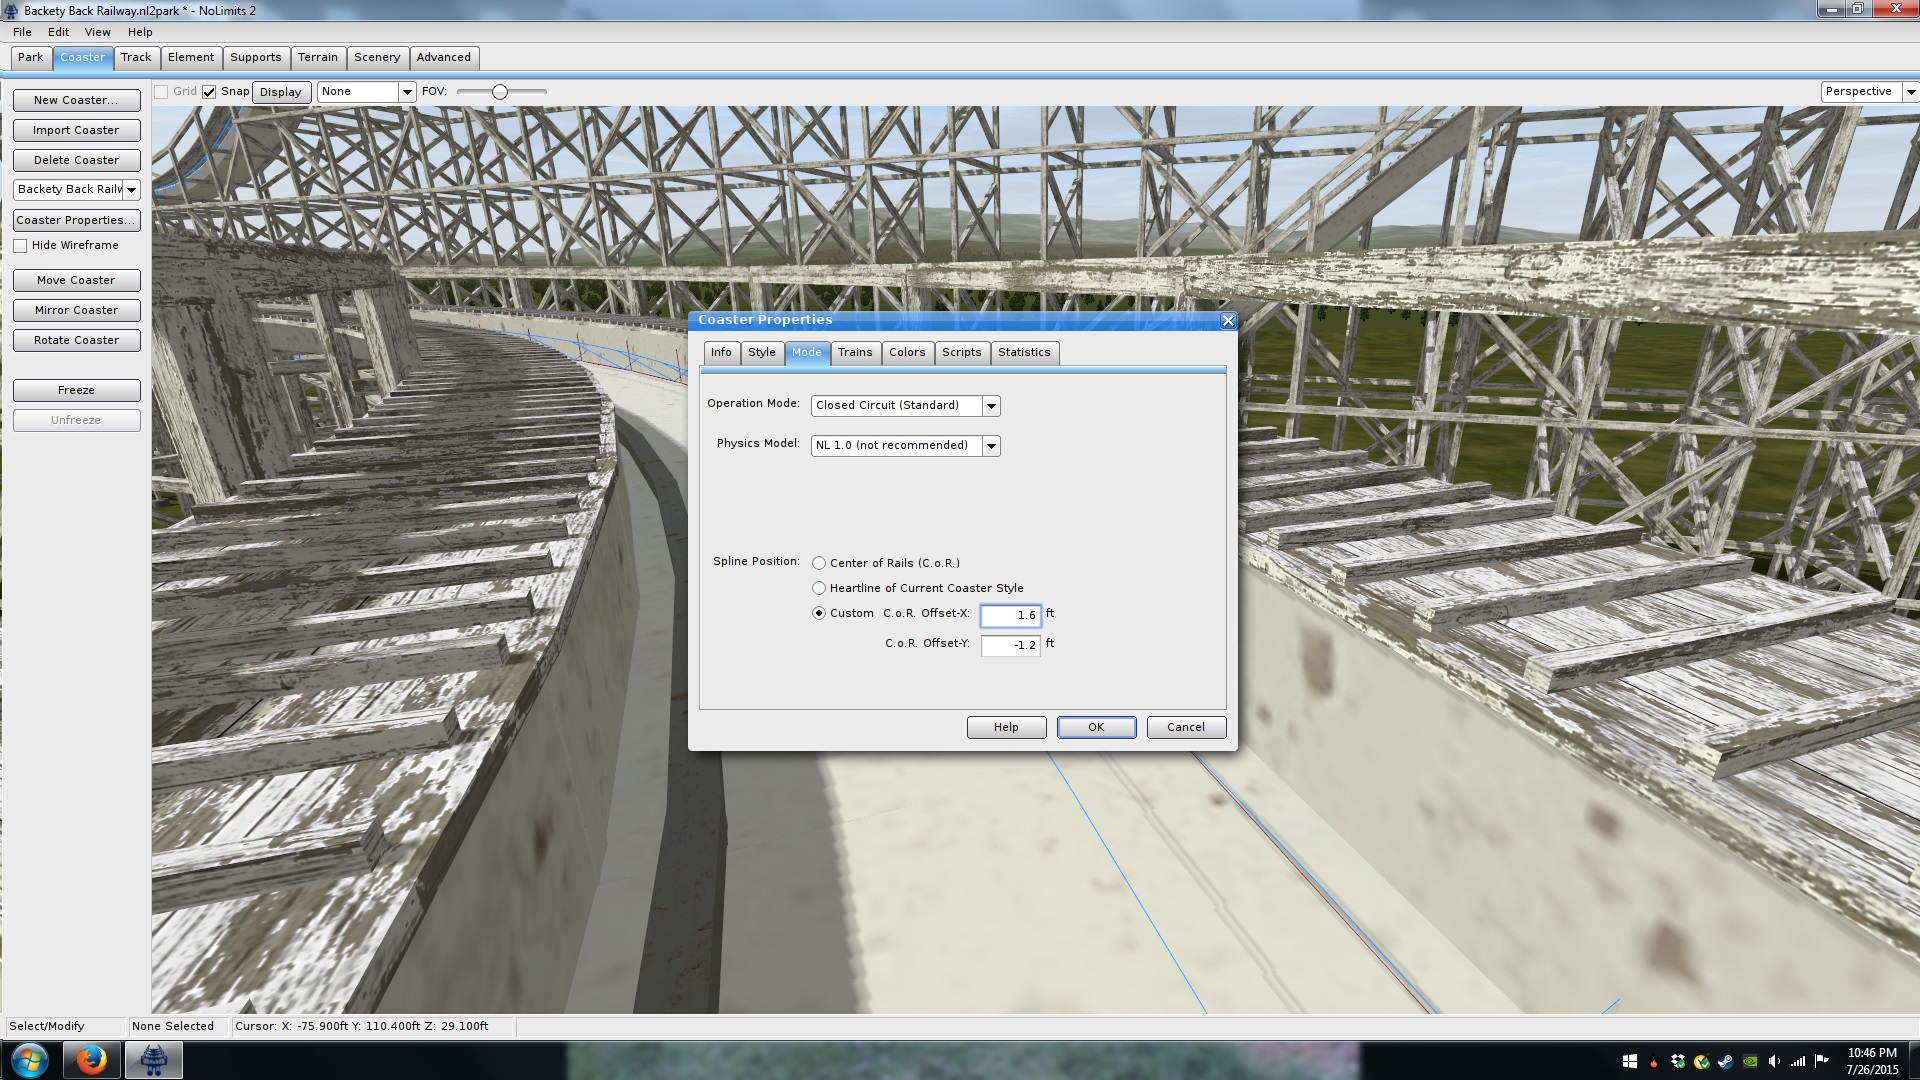Adjust the FOV slider handle
This screenshot has width=1920, height=1080.
pyautogui.click(x=500, y=92)
